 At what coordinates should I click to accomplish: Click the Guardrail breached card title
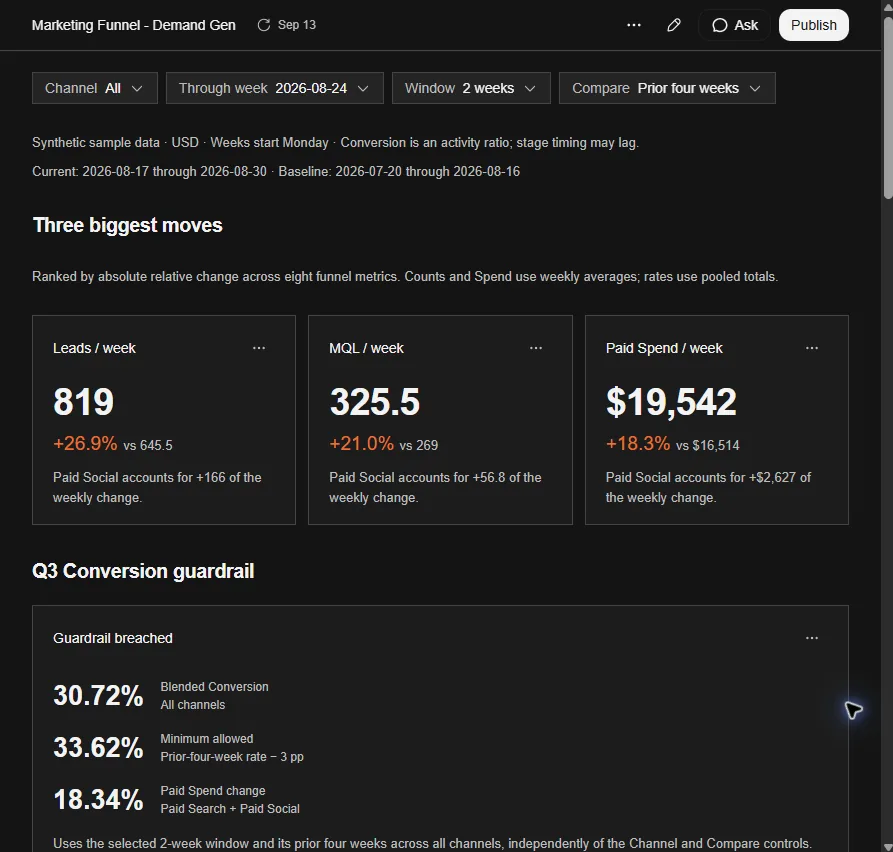coord(113,638)
